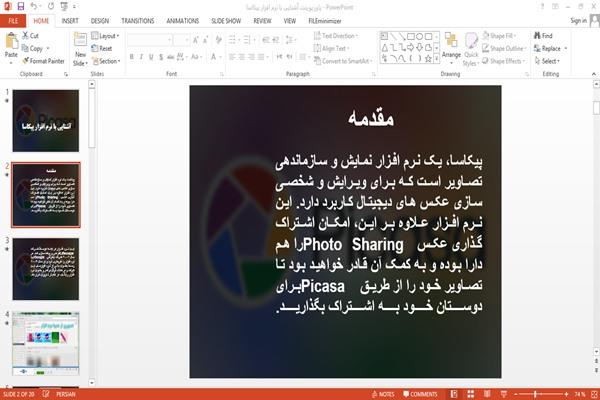This screenshot has width=600, height=400.
Task: Insert a New Slide
Action: tap(80, 50)
